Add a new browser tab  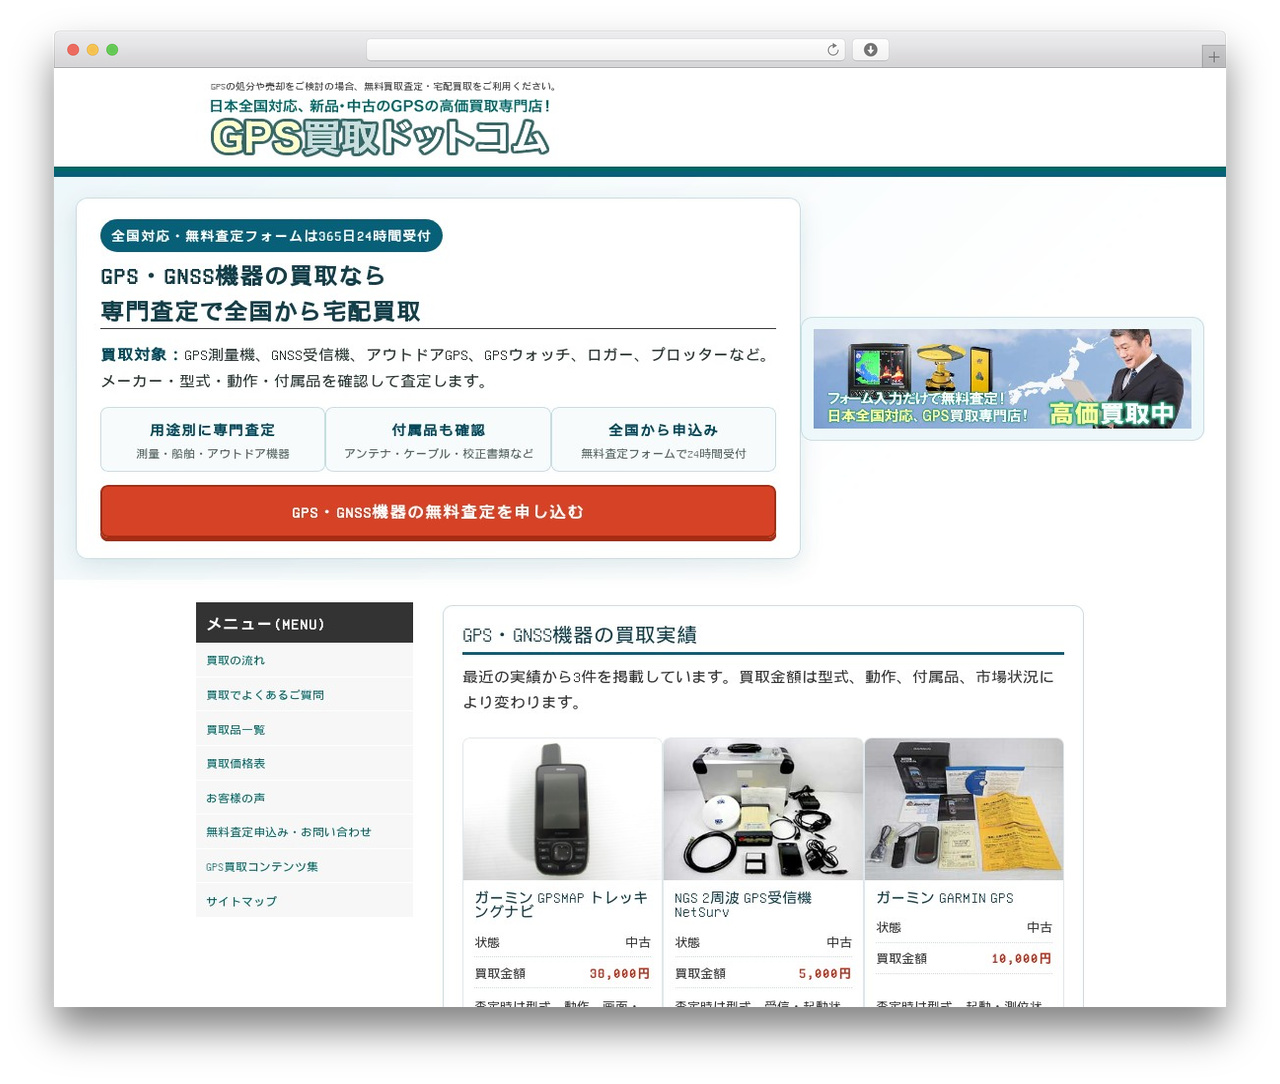tap(1213, 57)
